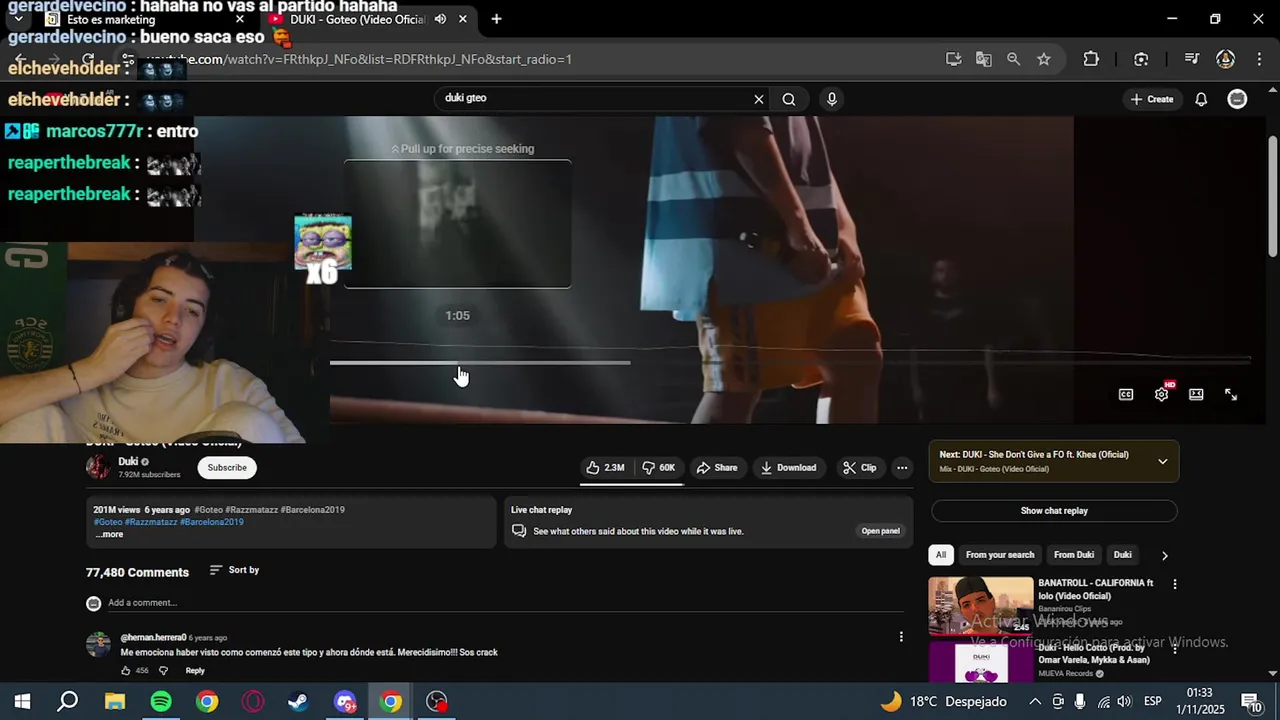Adjust the system volume speaker icon

click(1124, 702)
